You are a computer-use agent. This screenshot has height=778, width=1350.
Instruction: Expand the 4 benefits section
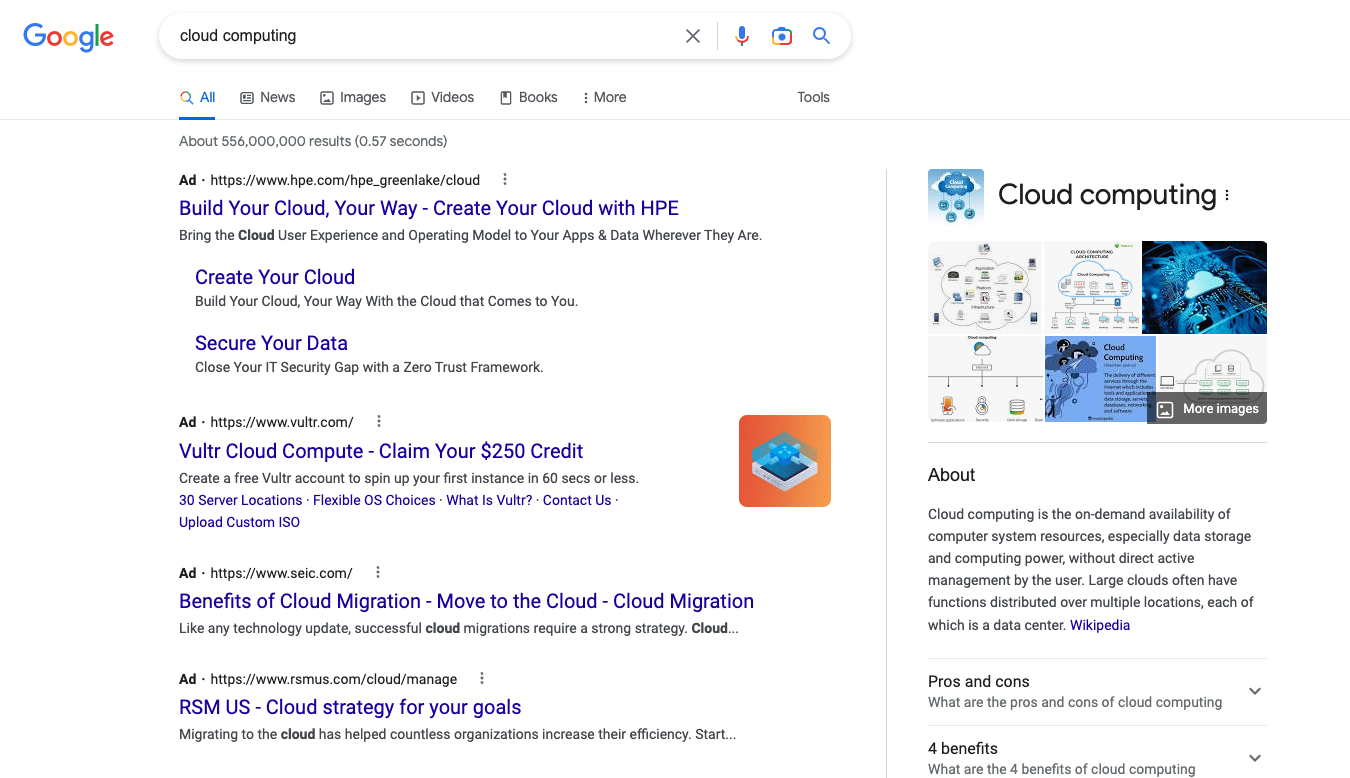(x=1254, y=757)
